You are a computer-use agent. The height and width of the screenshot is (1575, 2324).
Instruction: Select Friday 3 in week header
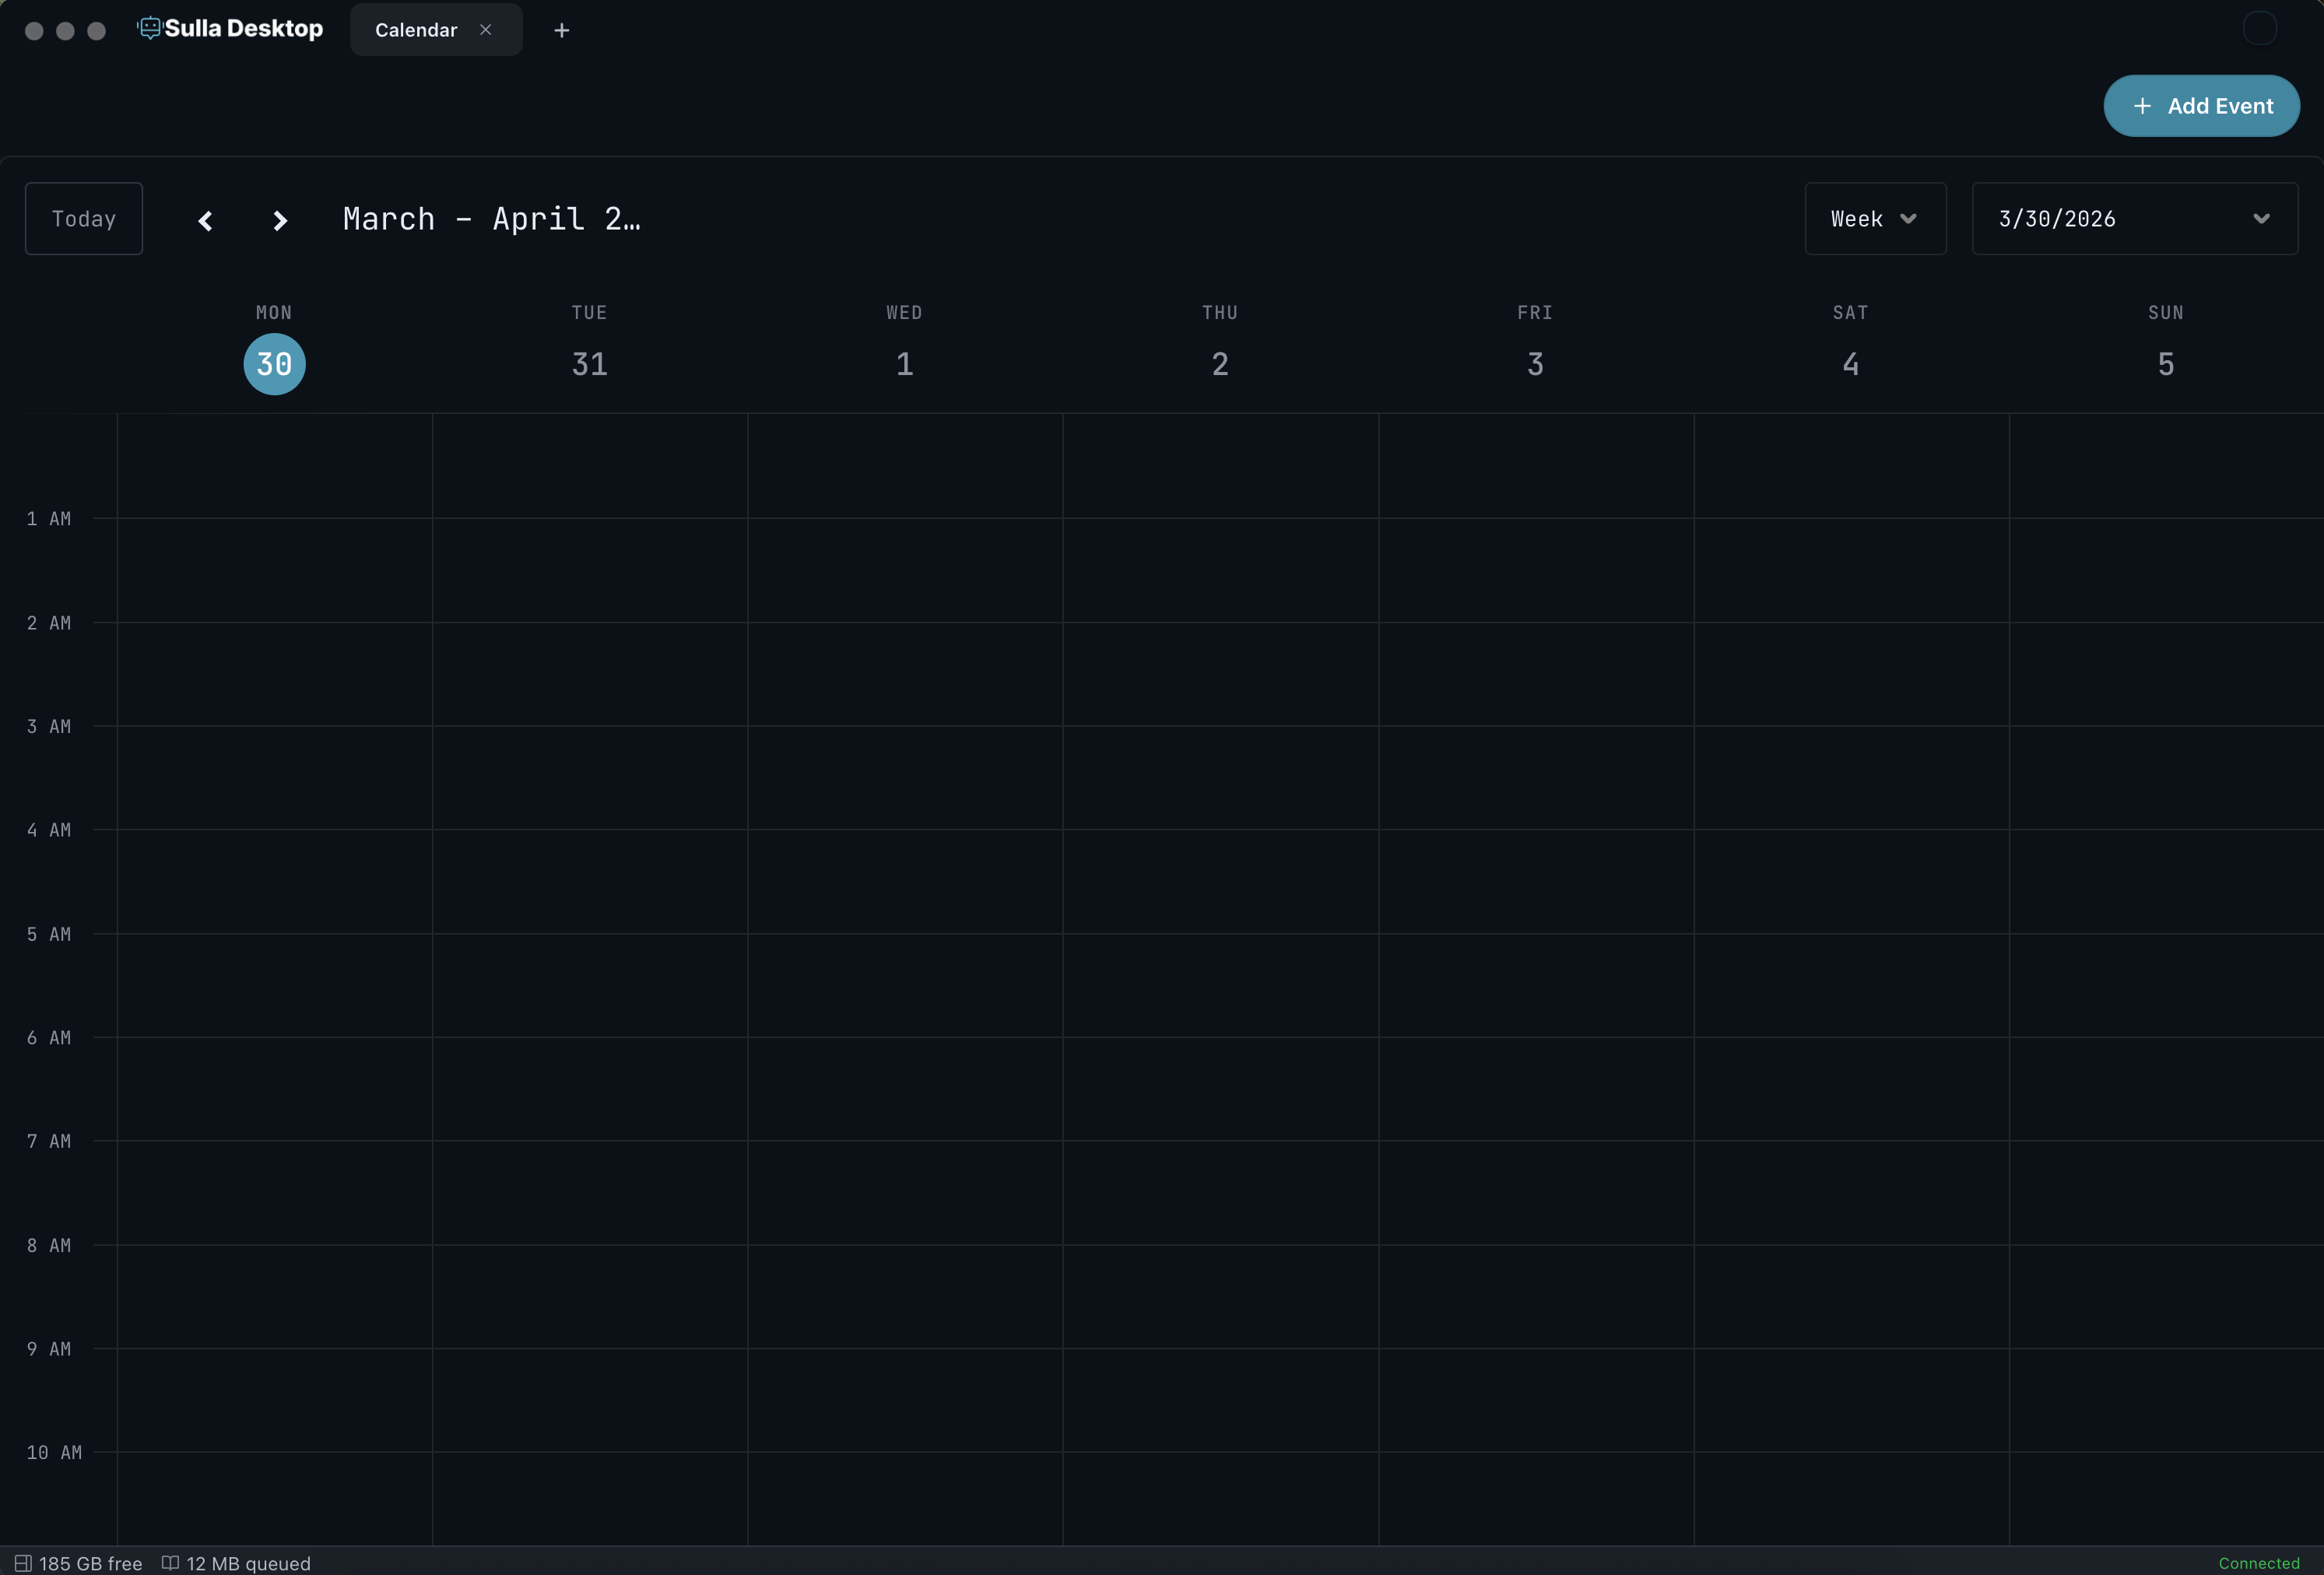[1535, 364]
